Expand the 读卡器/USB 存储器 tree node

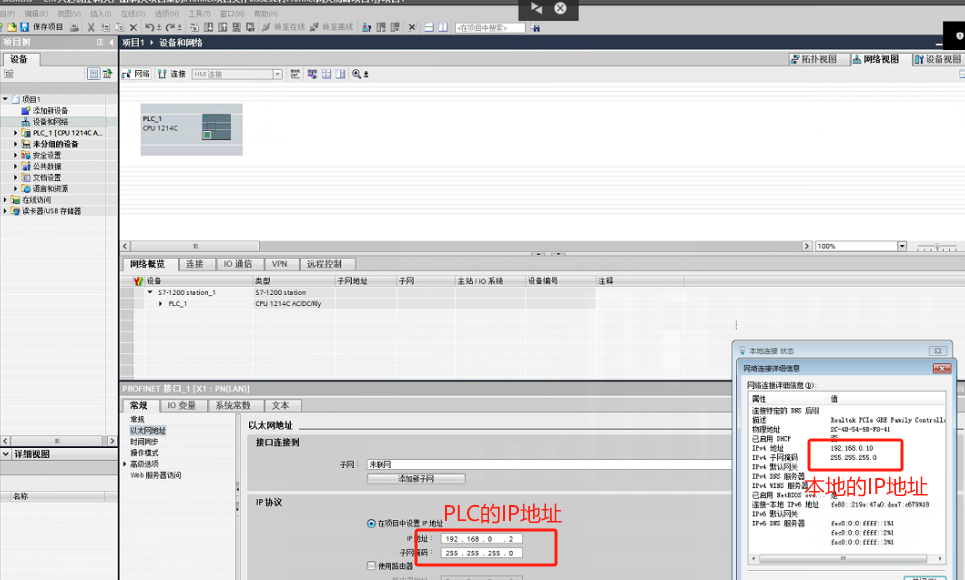(6, 211)
